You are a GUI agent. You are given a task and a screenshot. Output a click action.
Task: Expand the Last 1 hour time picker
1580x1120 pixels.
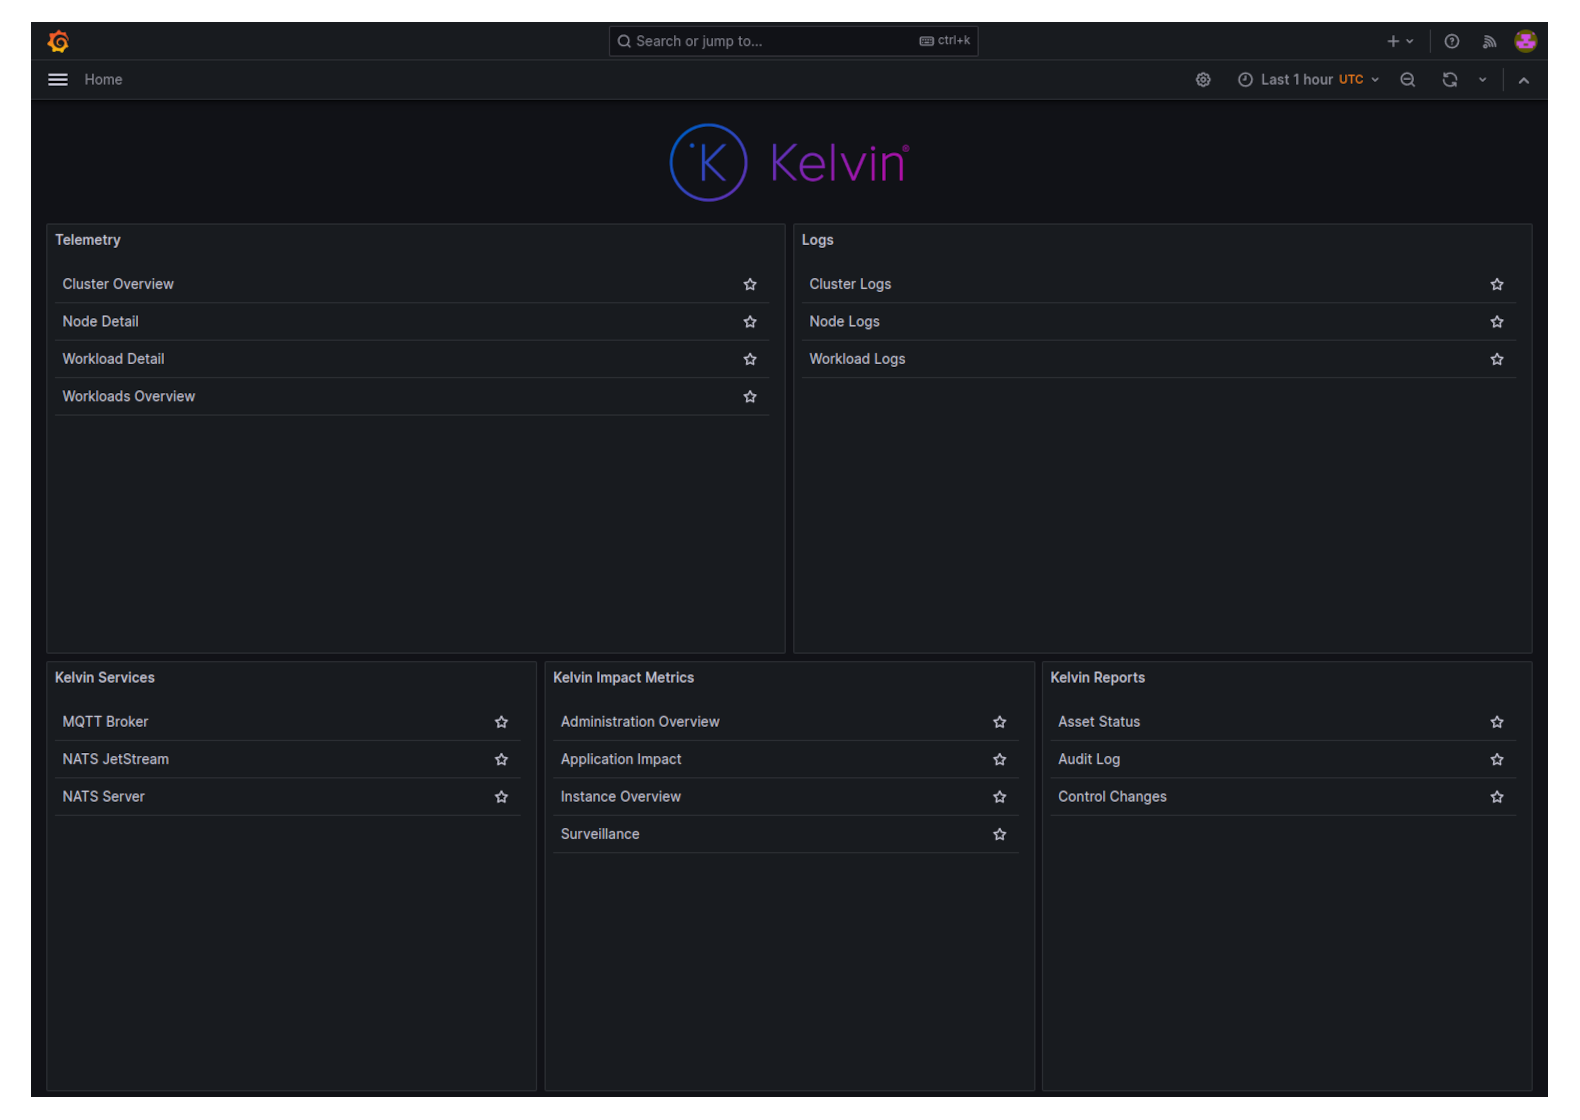pyautogui.click(x=1308, y=80)
